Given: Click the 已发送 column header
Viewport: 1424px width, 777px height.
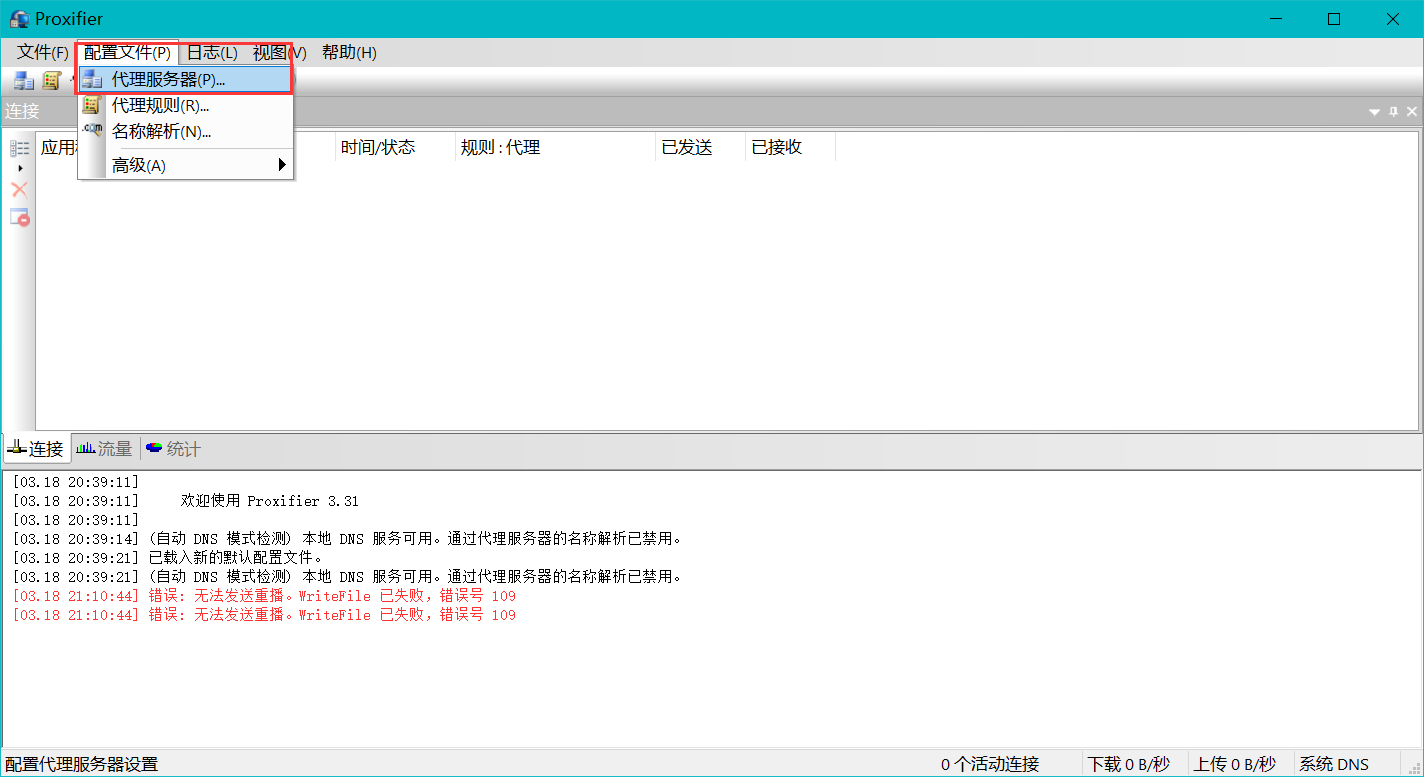Looking at the screenshot, I should [700, 147].
